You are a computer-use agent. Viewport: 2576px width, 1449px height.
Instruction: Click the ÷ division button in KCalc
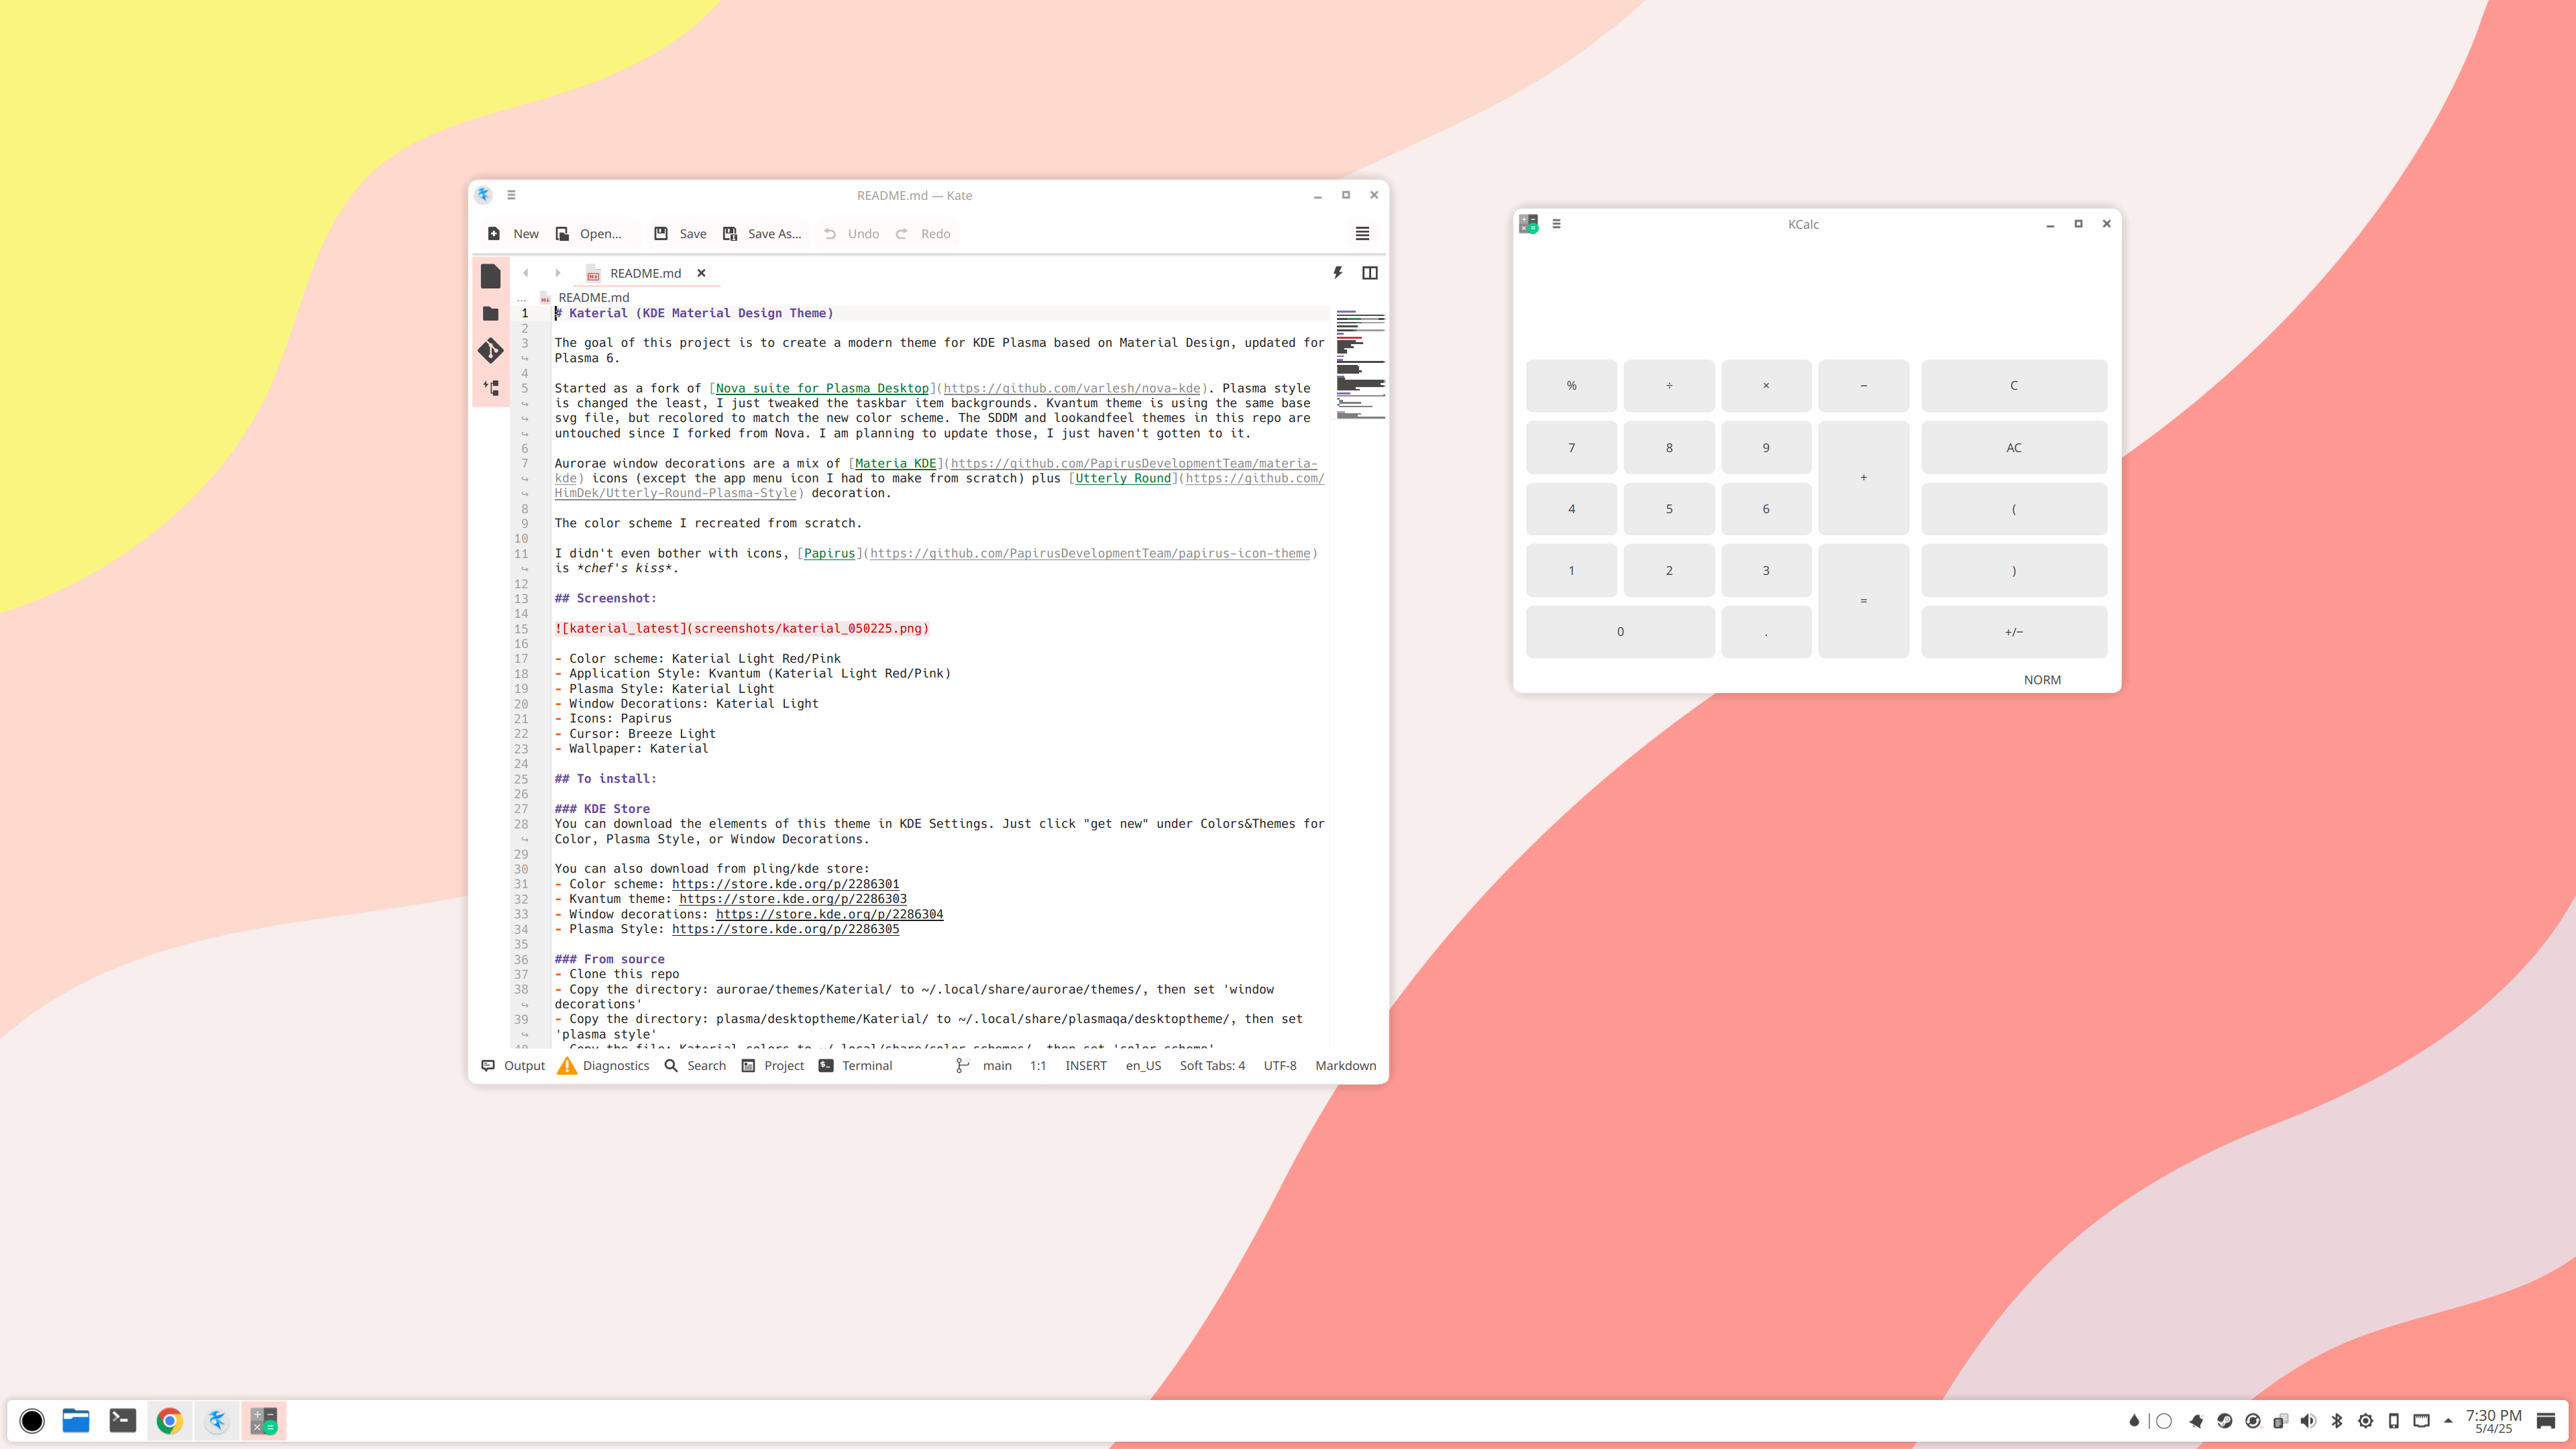click(x=1669, y=386)
